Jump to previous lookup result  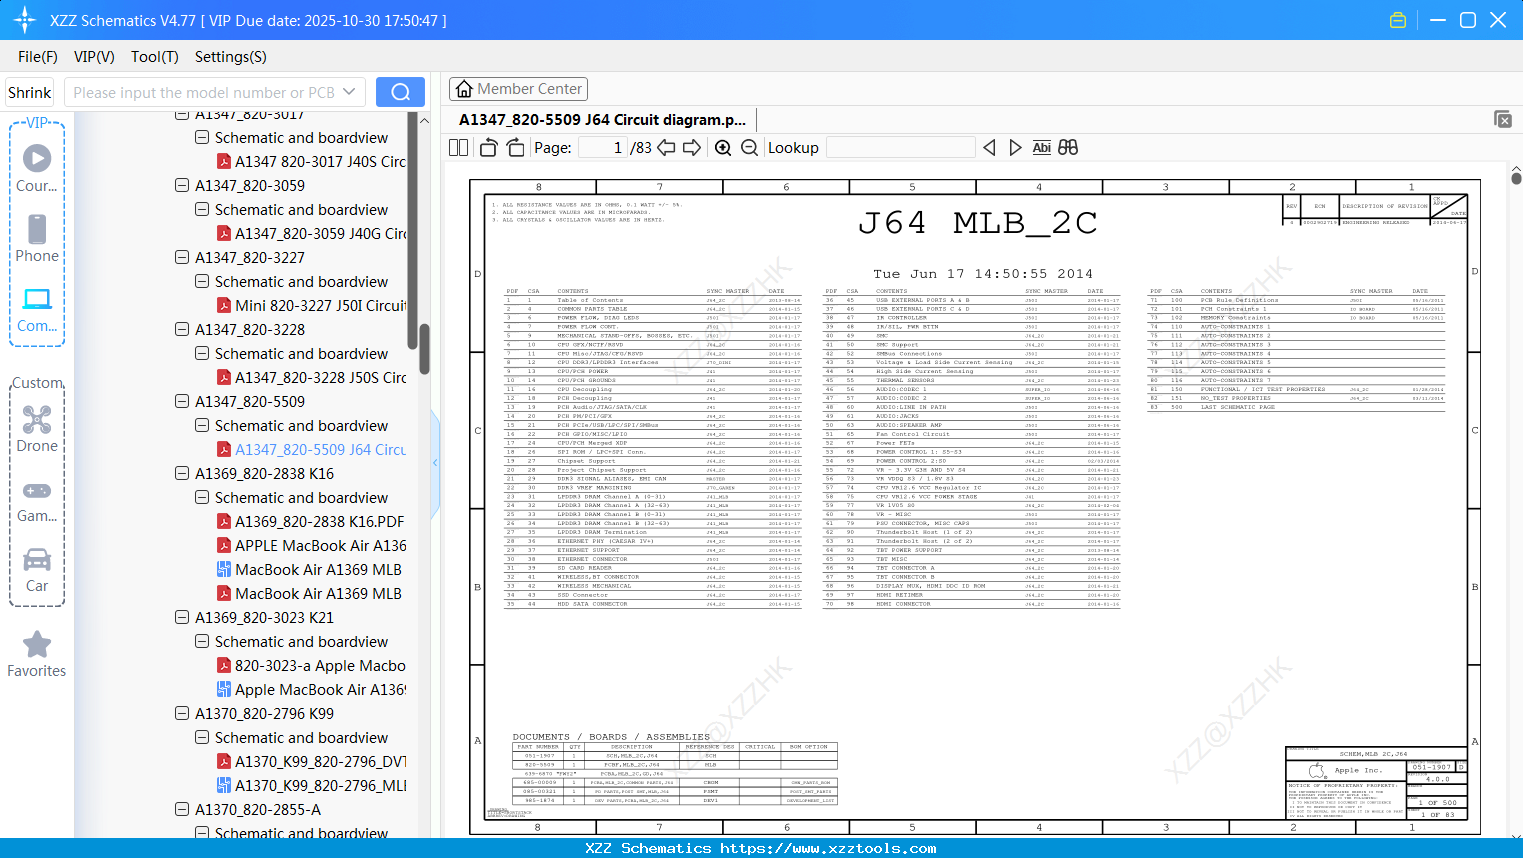(x=989, y=148)
